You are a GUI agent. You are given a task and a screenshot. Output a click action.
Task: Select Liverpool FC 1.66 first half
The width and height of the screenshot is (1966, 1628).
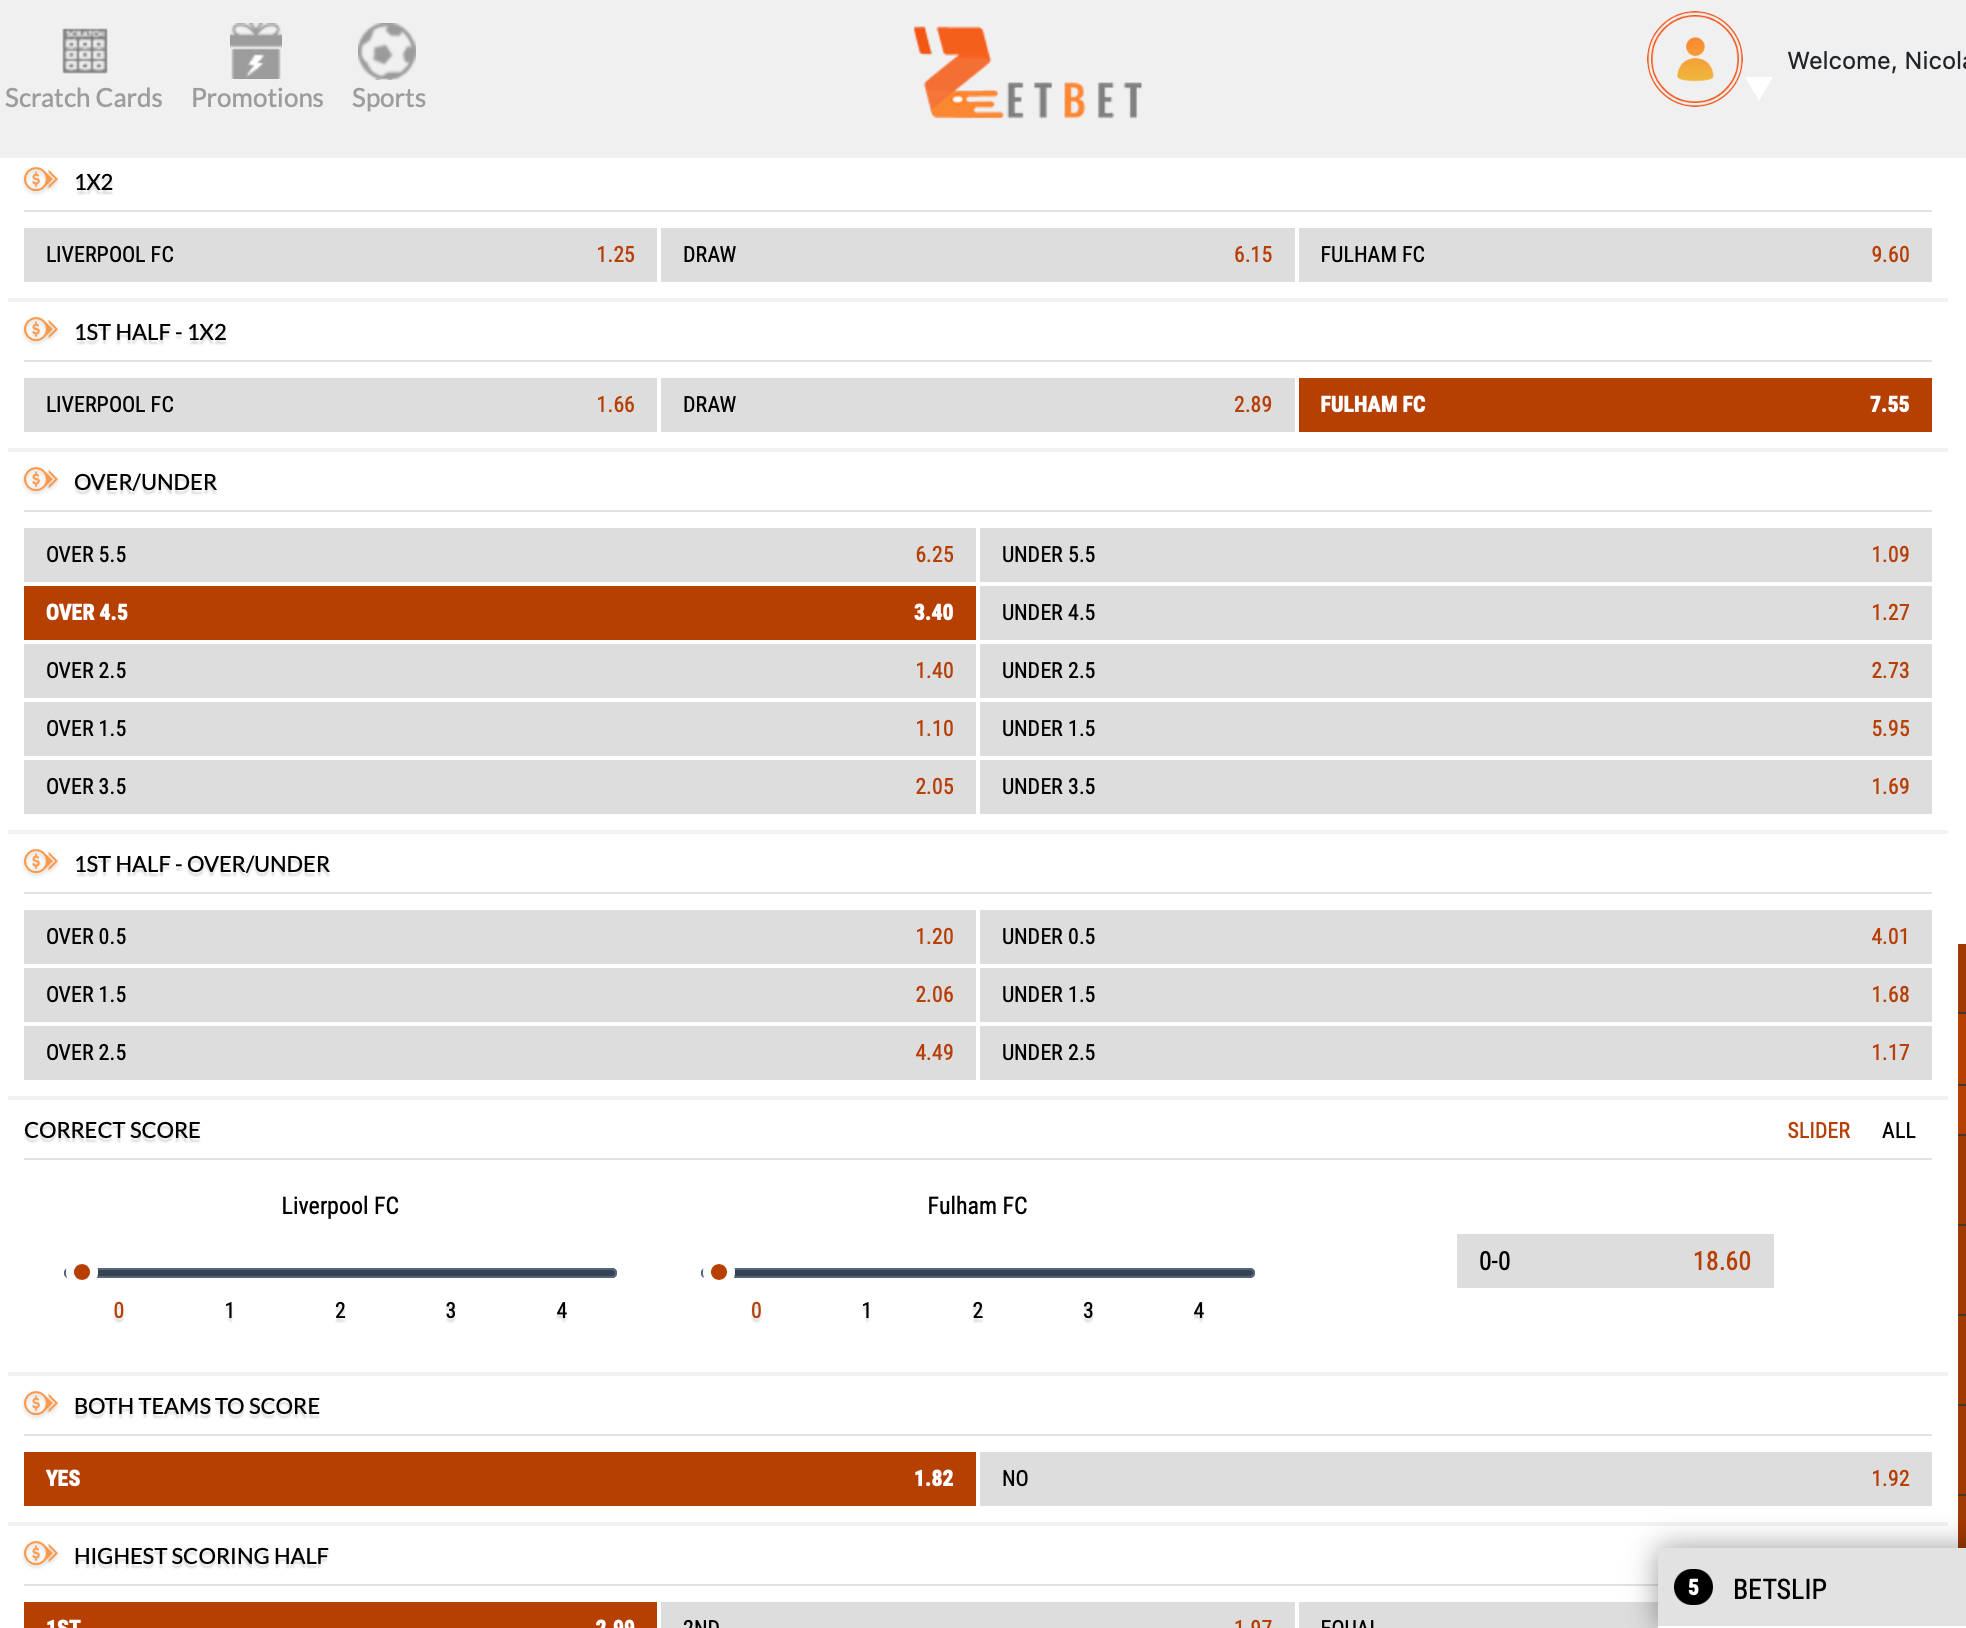pyautogui.click(x=340, y=405)
